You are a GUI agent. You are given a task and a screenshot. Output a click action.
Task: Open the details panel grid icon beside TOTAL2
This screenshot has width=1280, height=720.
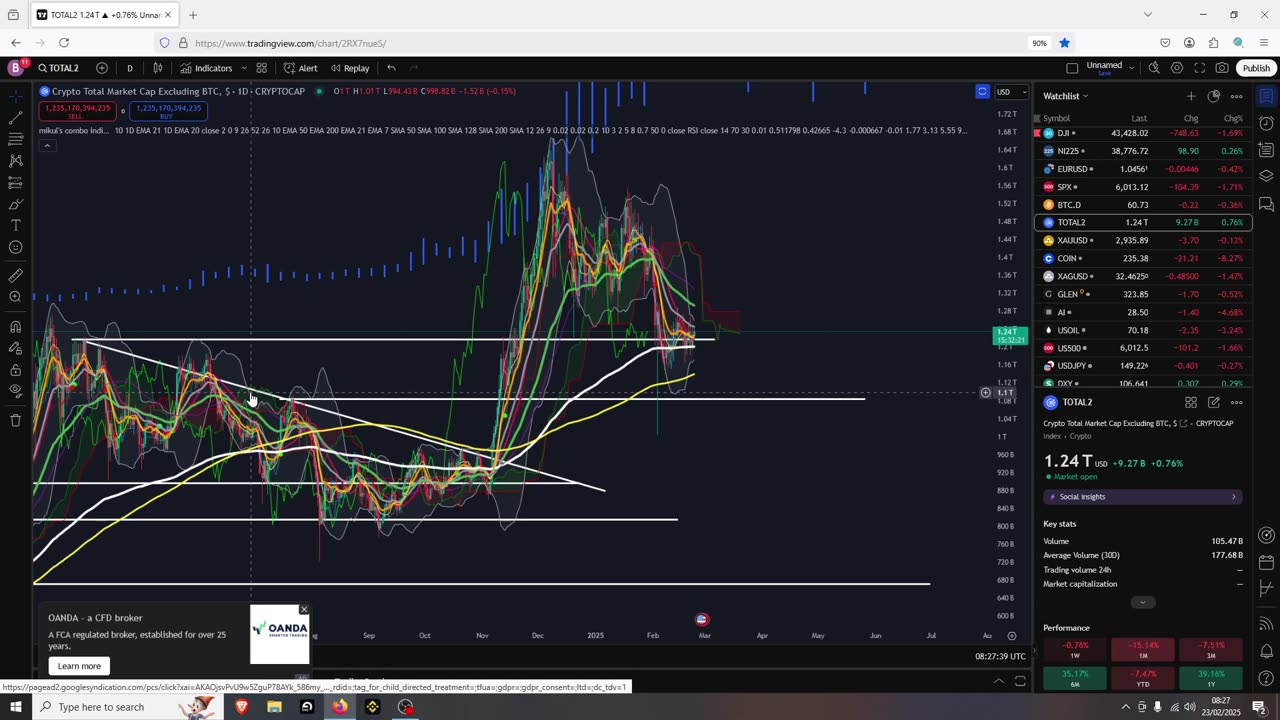pos(1191,402)
